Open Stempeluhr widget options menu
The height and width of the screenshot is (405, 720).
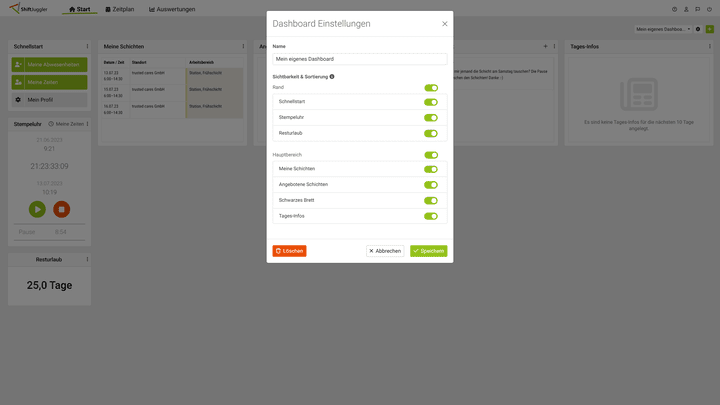(x=87, y=124)
